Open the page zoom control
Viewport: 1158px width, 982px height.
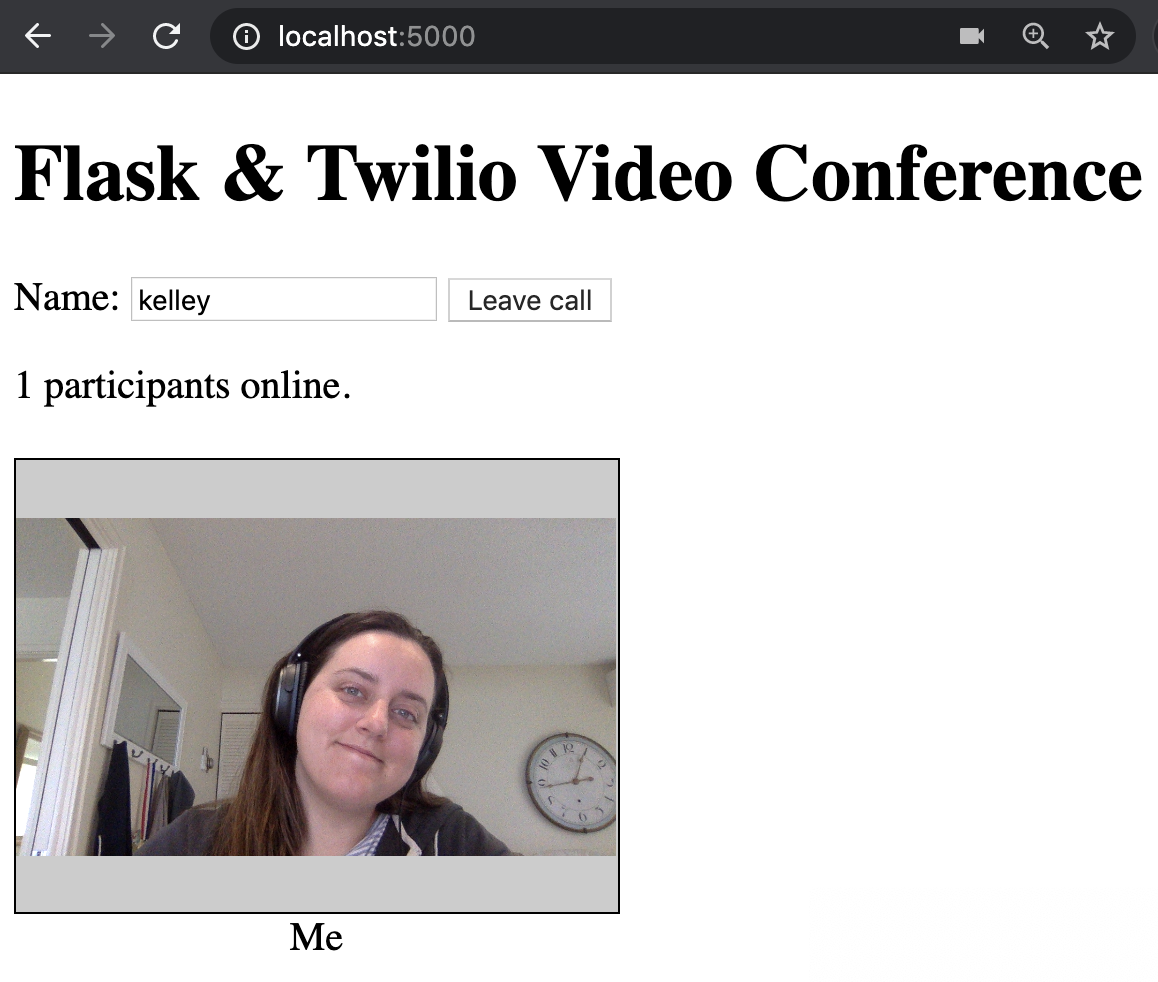(1035, 37)
